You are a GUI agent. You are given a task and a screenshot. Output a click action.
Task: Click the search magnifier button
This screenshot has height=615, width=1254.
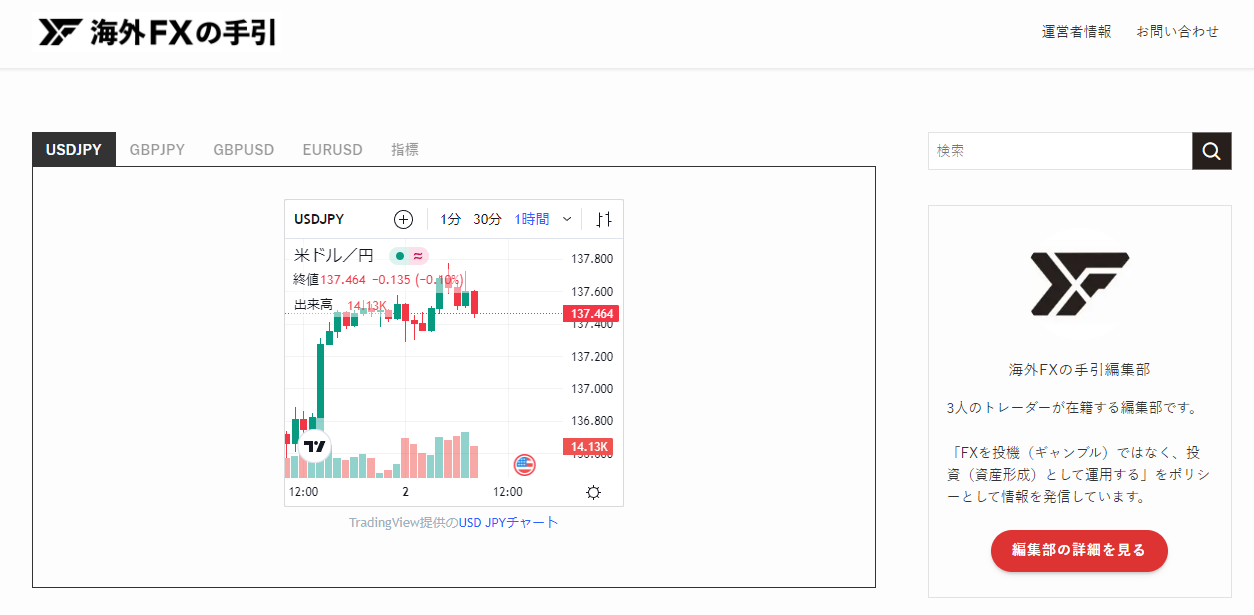1211,151
